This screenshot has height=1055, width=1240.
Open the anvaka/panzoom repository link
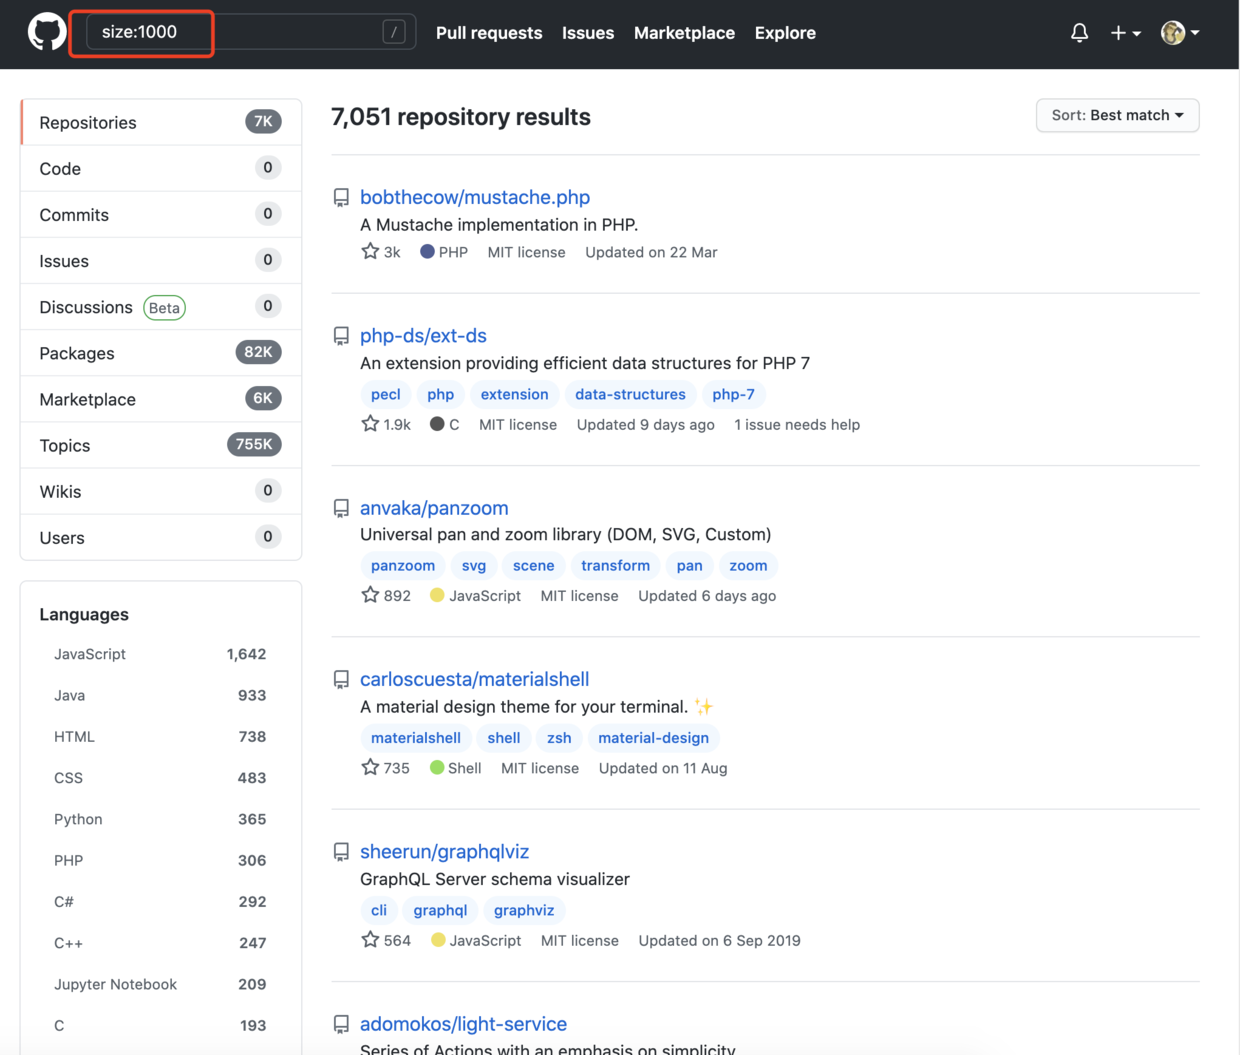pos(434,508)
